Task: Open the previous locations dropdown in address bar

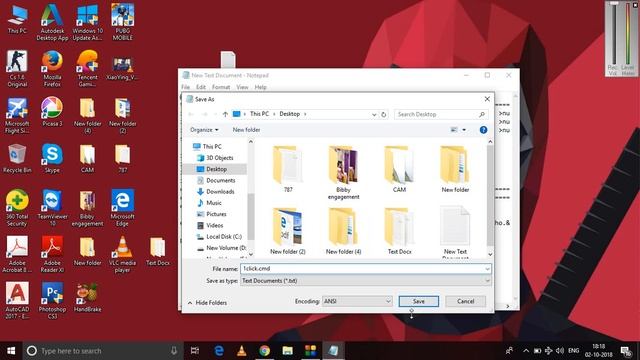Action: [374, 115]
